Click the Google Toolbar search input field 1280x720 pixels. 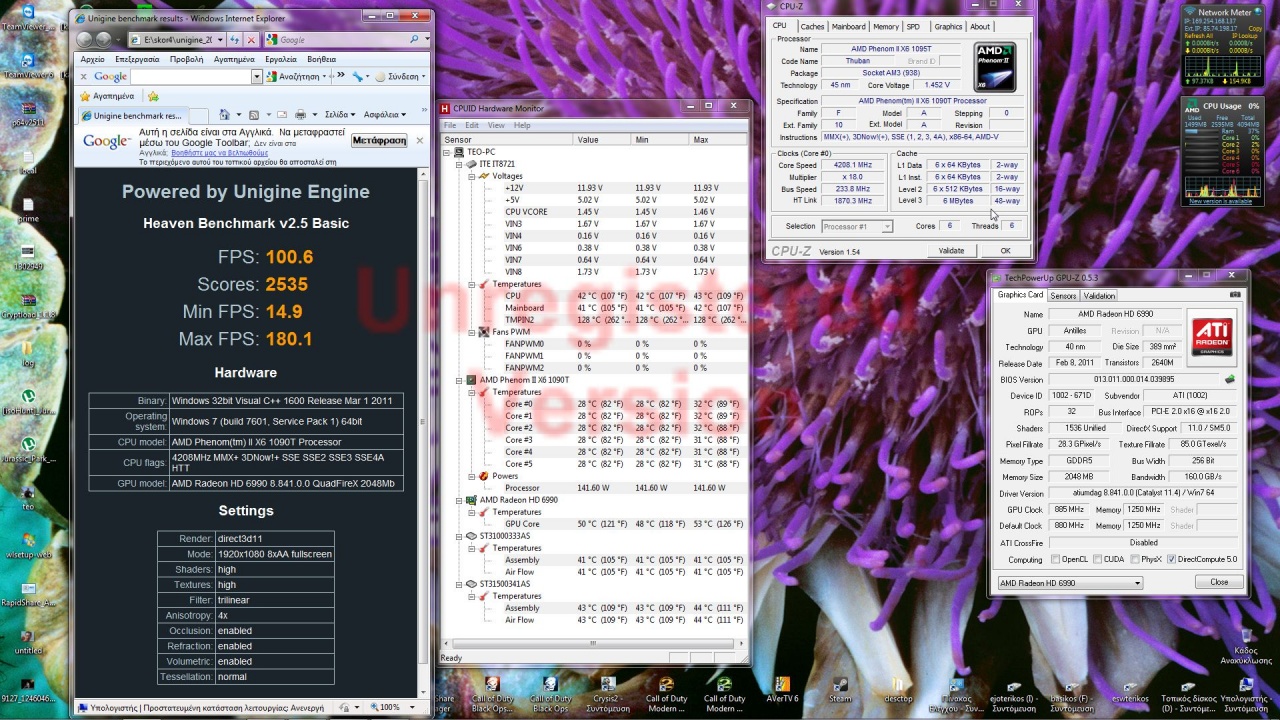click(x=190, y=77)
